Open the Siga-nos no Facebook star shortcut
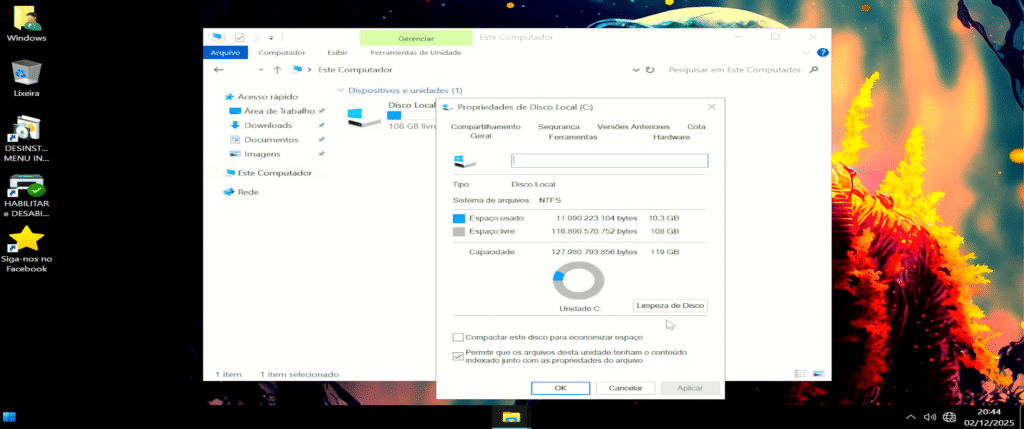The height and width of the screenshot is (429, 1024). click(x=26, y=238)
